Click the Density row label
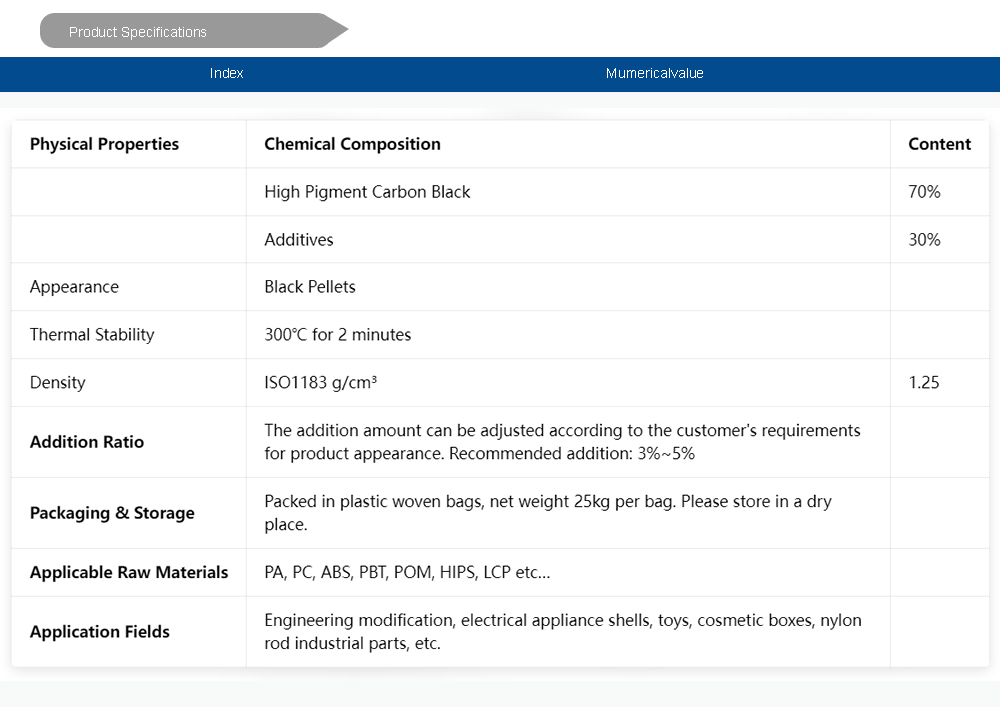1000x707 pixels. [x=58, y=383]
